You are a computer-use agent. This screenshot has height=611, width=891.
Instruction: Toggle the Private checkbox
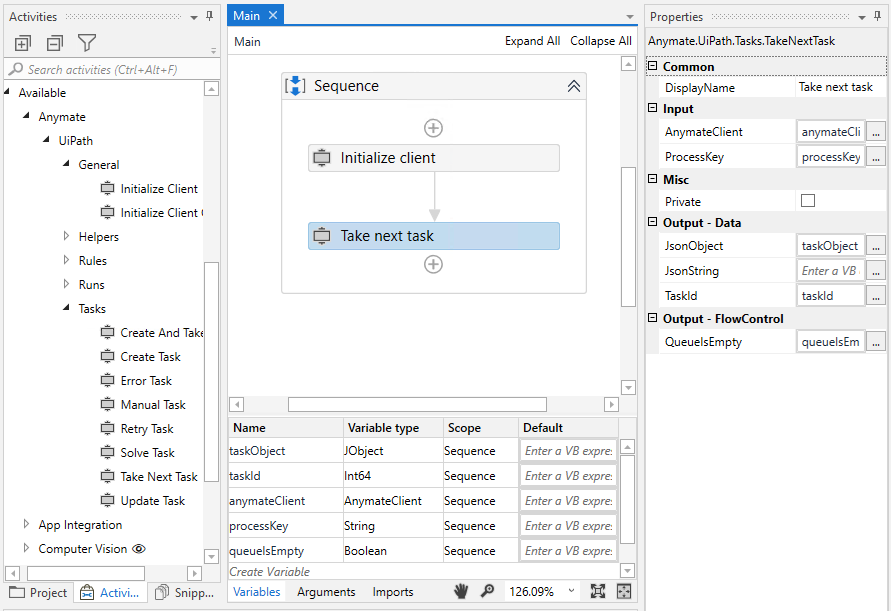coord(807,201)
